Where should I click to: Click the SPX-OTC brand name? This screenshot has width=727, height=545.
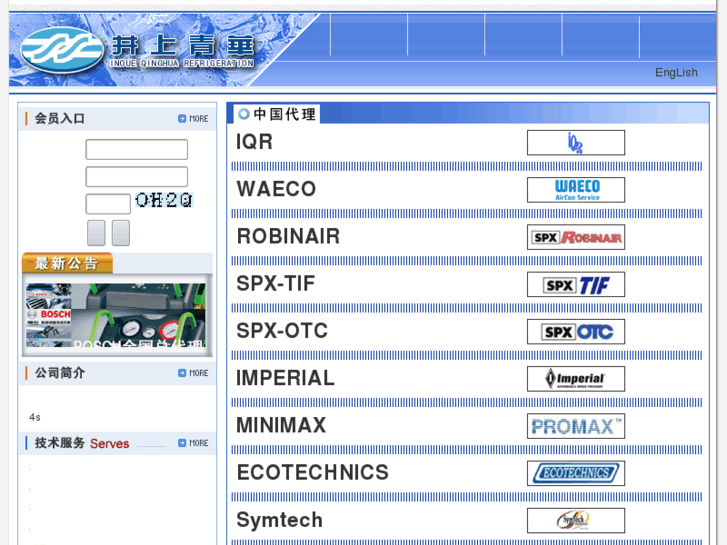click(282, 331)
